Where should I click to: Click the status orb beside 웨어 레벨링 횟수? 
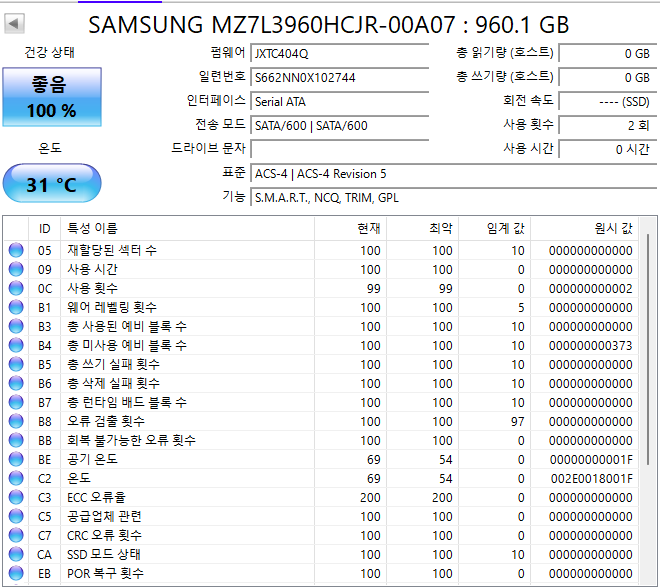[16, 307]
